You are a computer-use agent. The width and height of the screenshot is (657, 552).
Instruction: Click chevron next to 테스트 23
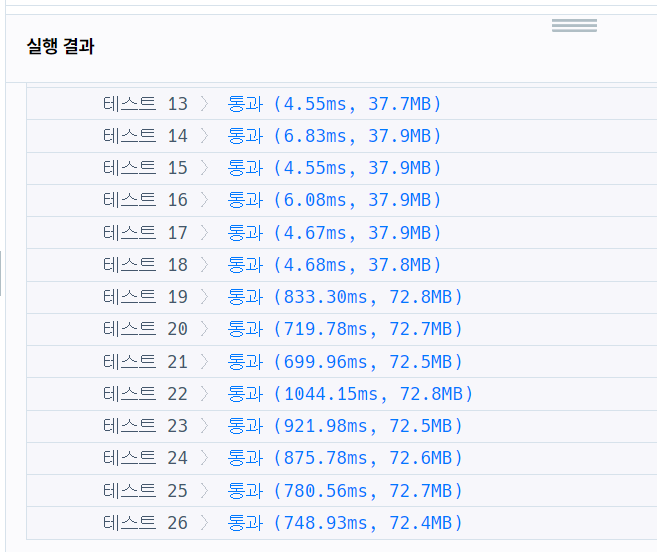click(x=204, y=426)
